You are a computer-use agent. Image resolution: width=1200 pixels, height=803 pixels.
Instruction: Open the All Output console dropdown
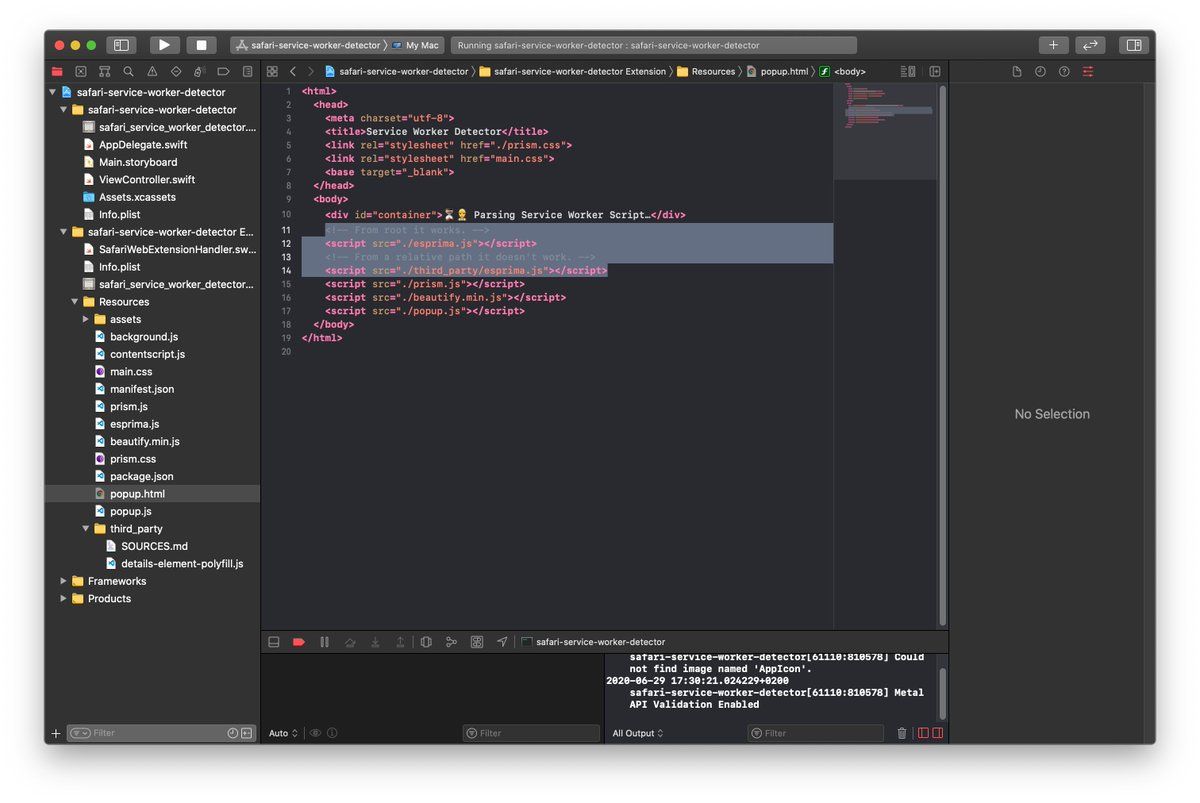638,733
